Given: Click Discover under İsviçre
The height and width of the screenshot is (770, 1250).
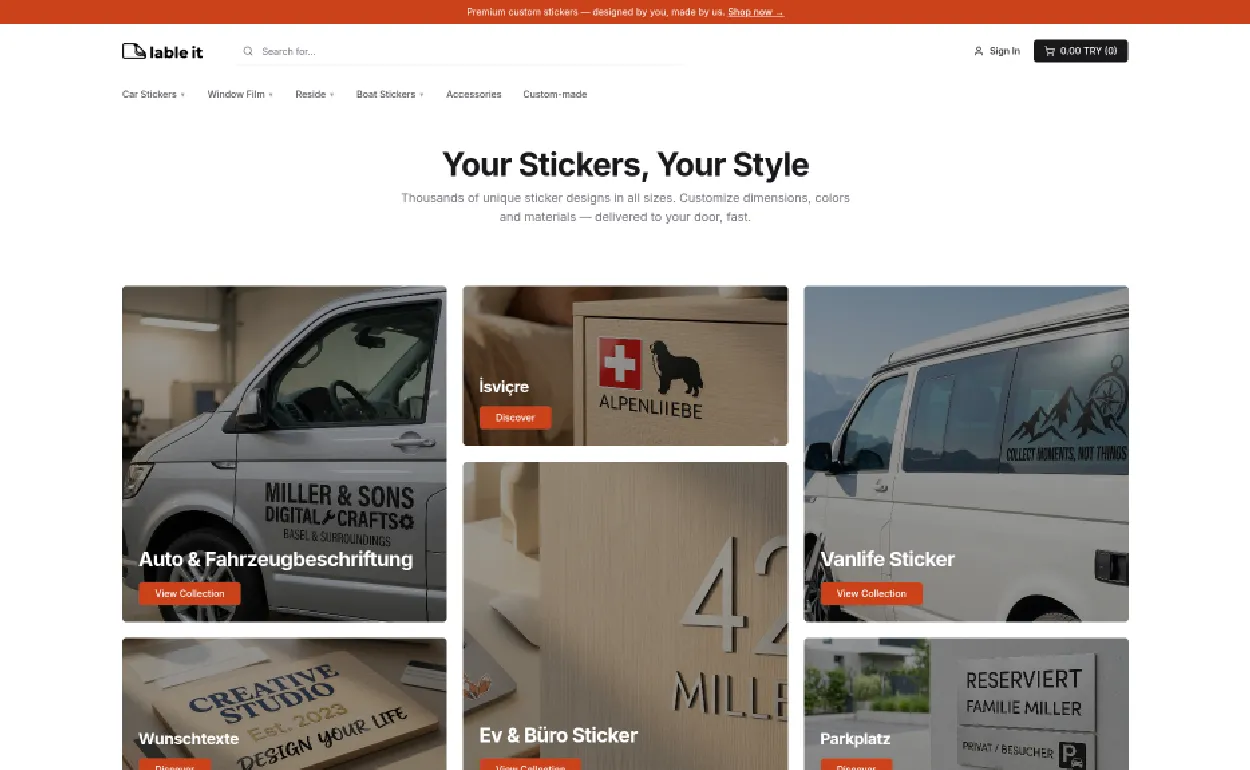Looking at the screenshot, I should tap(515, 418).
